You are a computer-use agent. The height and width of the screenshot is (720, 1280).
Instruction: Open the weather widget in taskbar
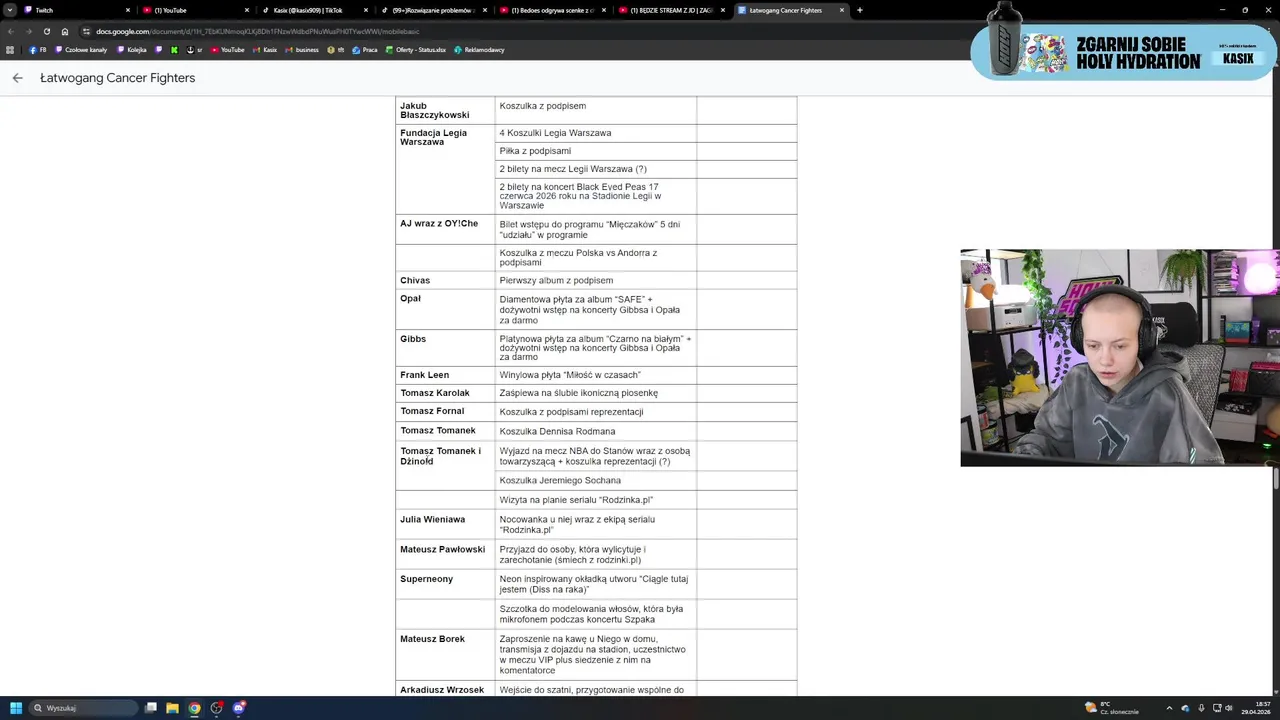[1112, 708]
